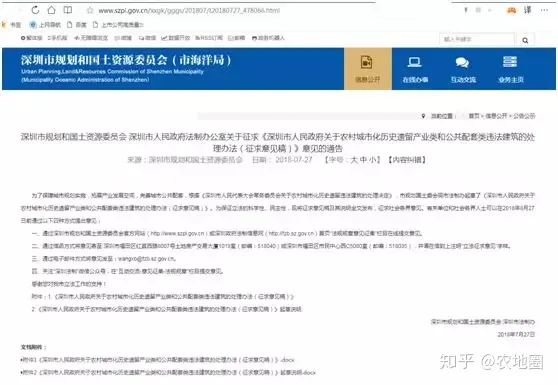Open reading mode book icon
558x385 pixels.
pos(68,10)
